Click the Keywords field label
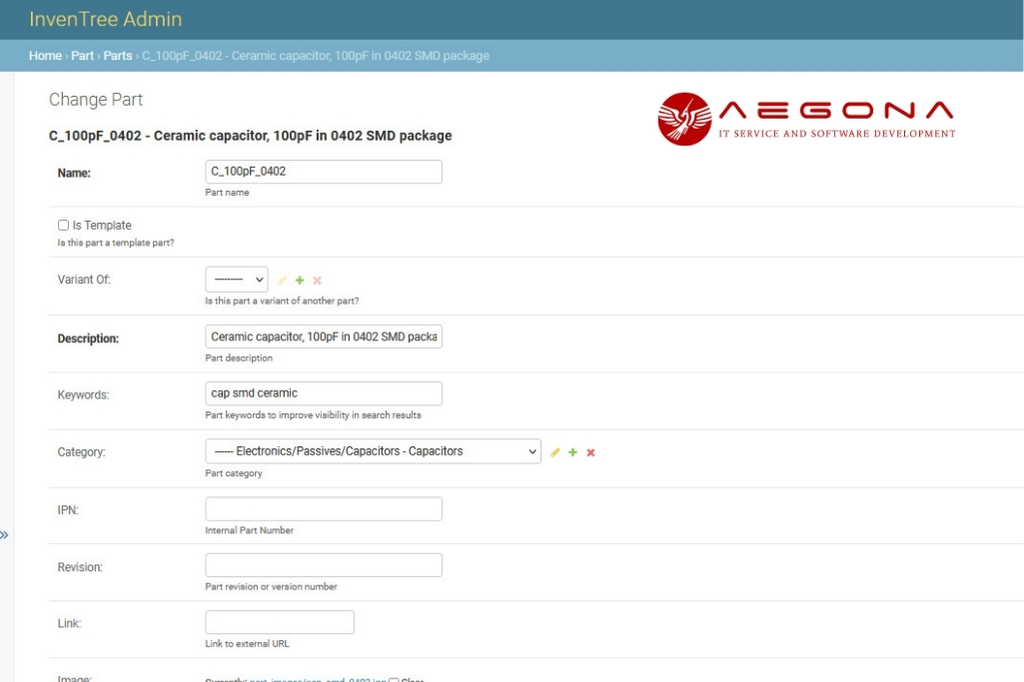The height and width of the screenshot is (682, 1024). [84, 395]
